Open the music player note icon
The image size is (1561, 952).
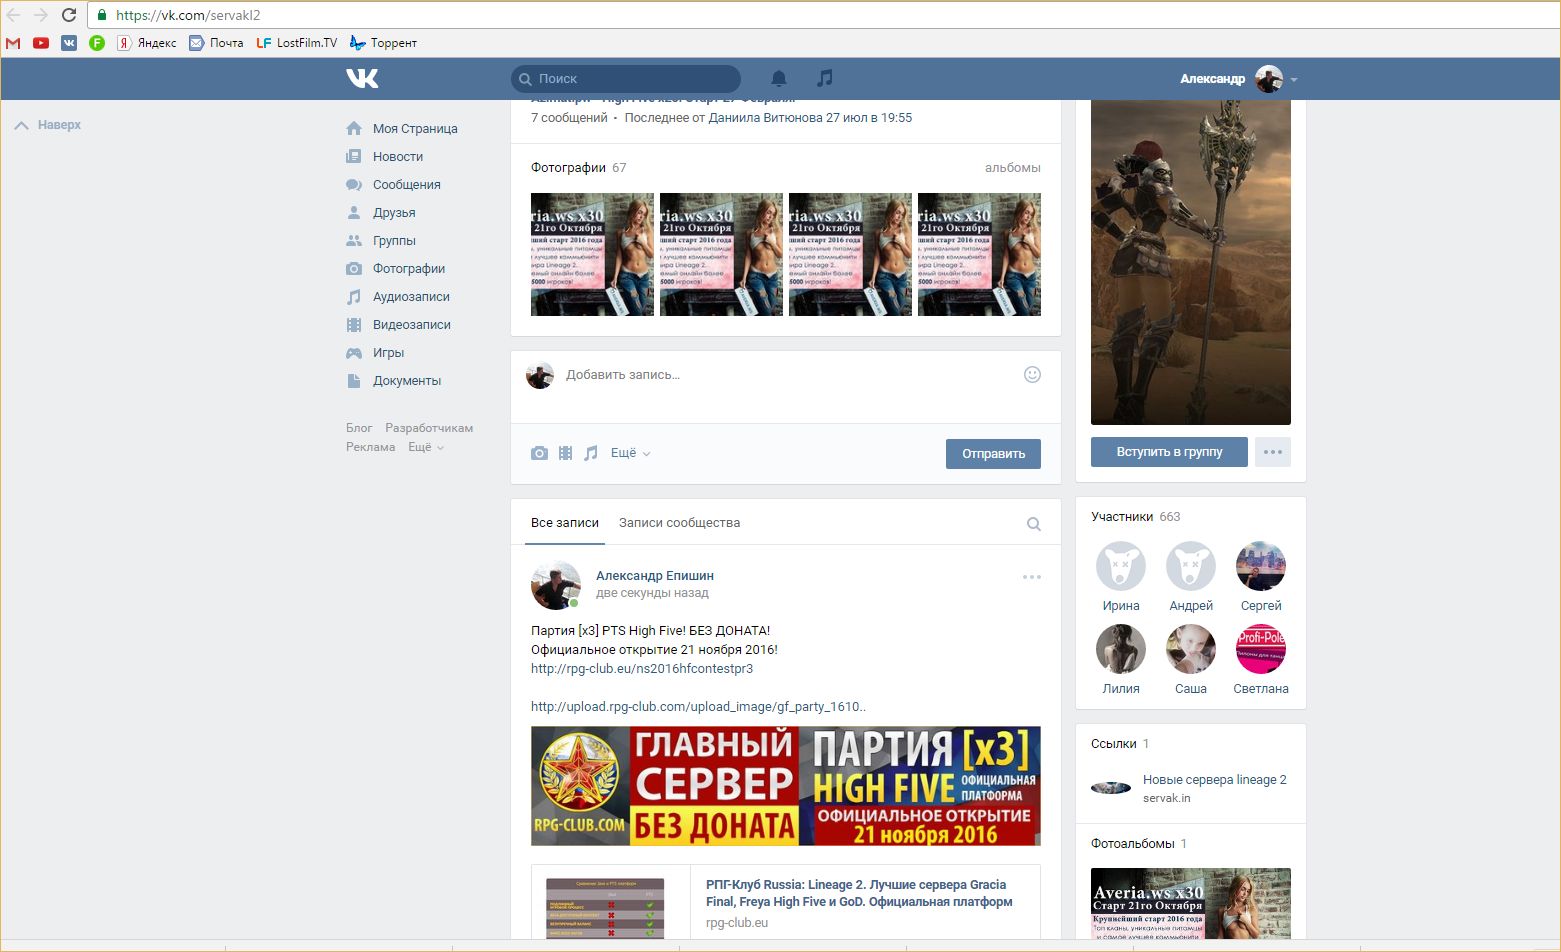(x=824, y=78)
